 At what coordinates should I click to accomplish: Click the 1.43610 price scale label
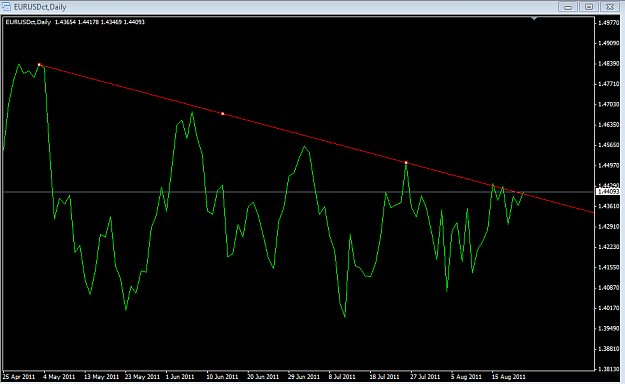tap(609, 206)
